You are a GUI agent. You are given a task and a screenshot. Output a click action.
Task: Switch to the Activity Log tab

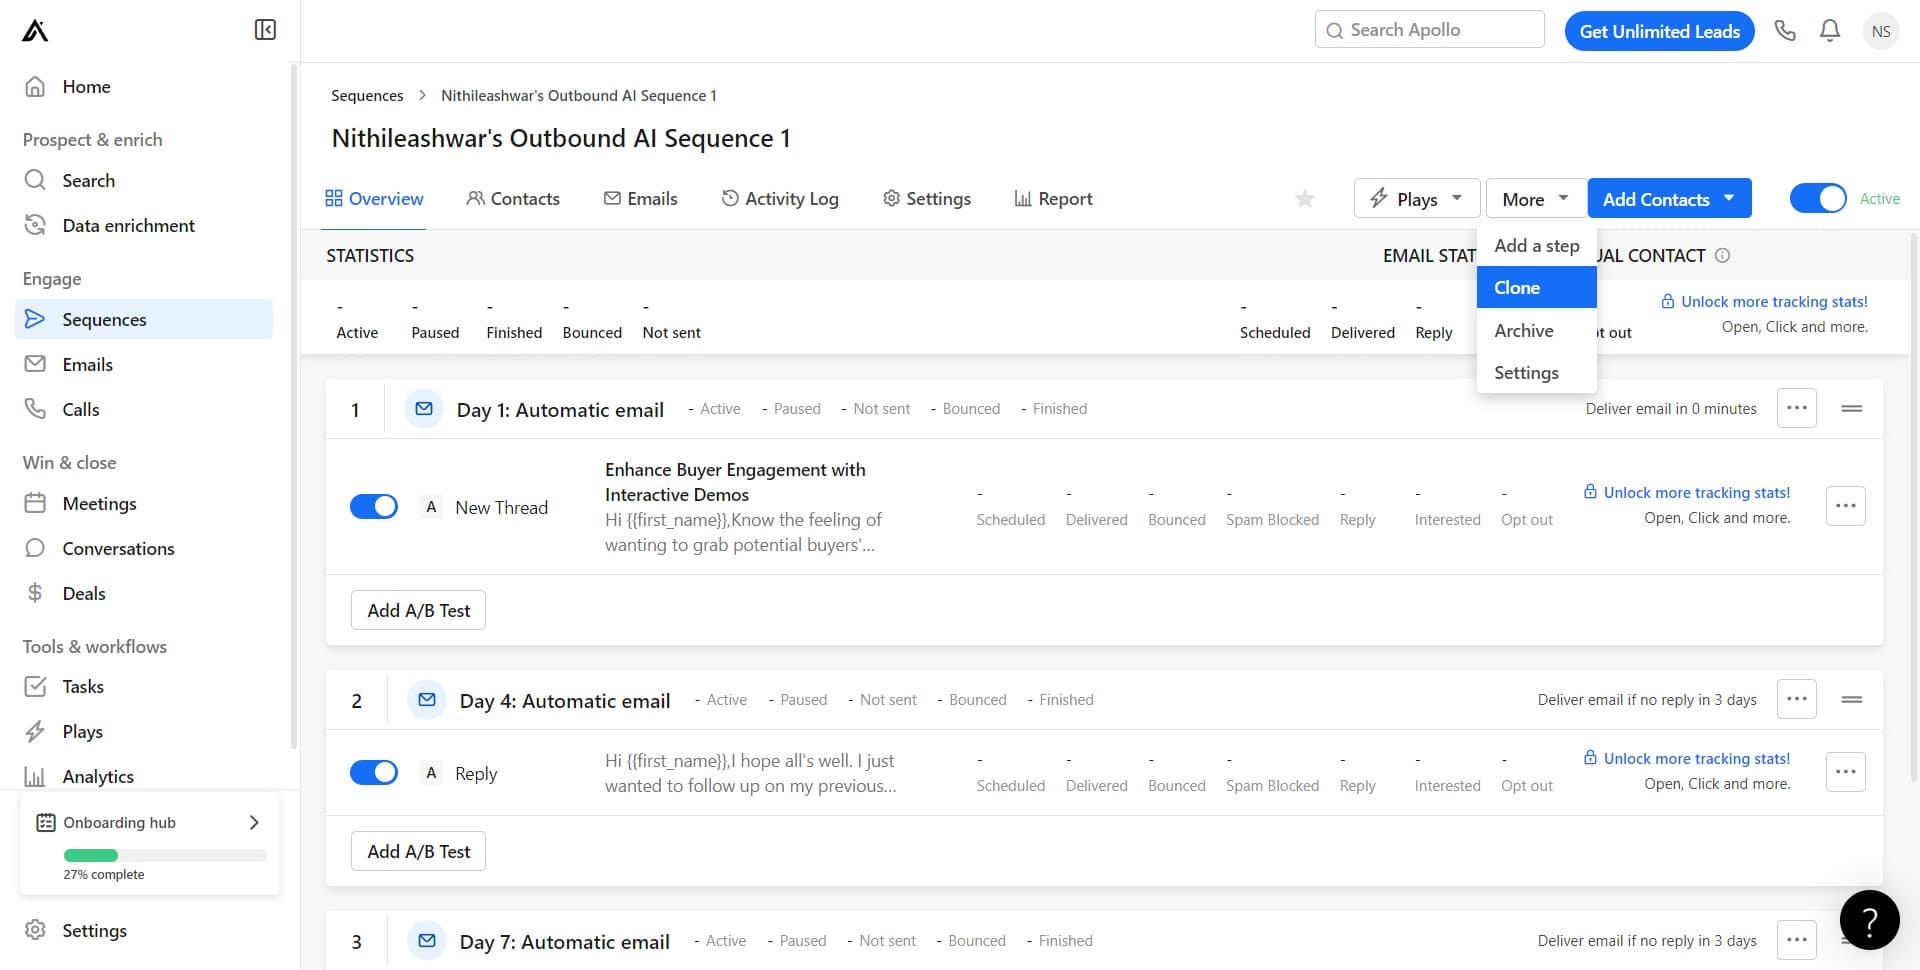pos(780,199)
